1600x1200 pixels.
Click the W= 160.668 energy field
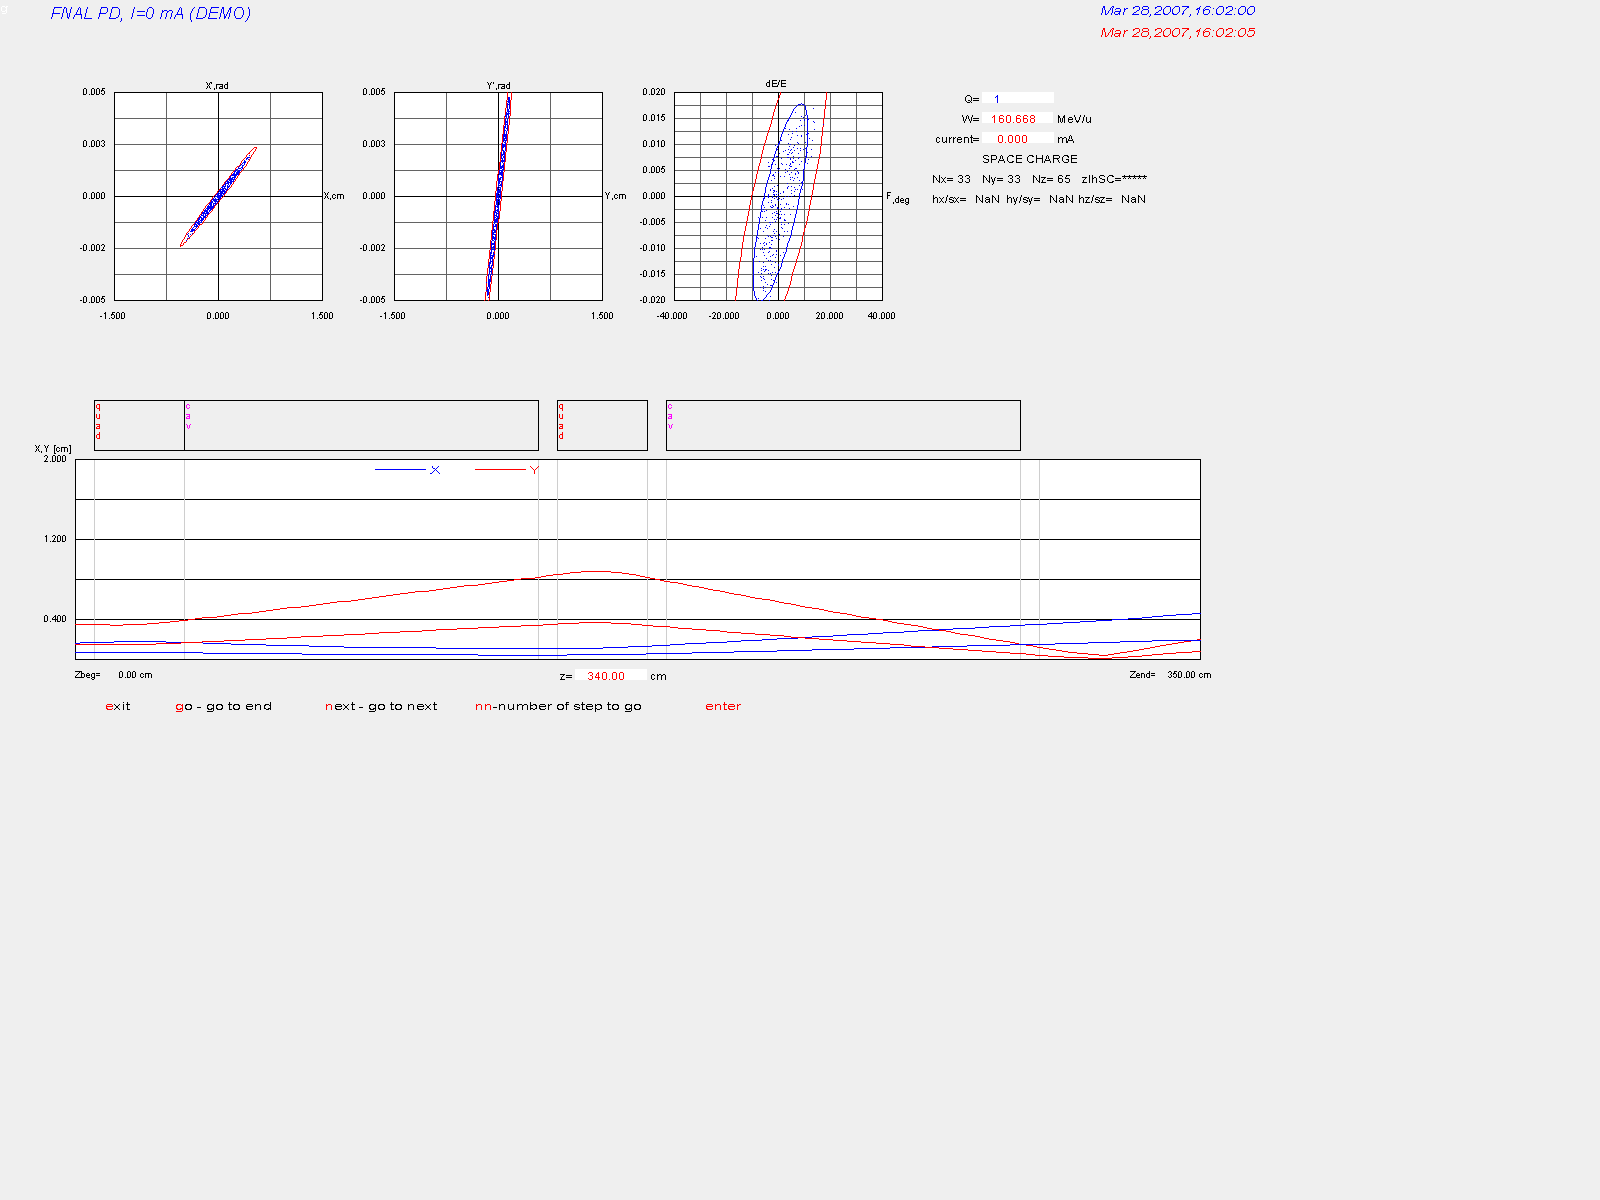(x=1018, y=118)
